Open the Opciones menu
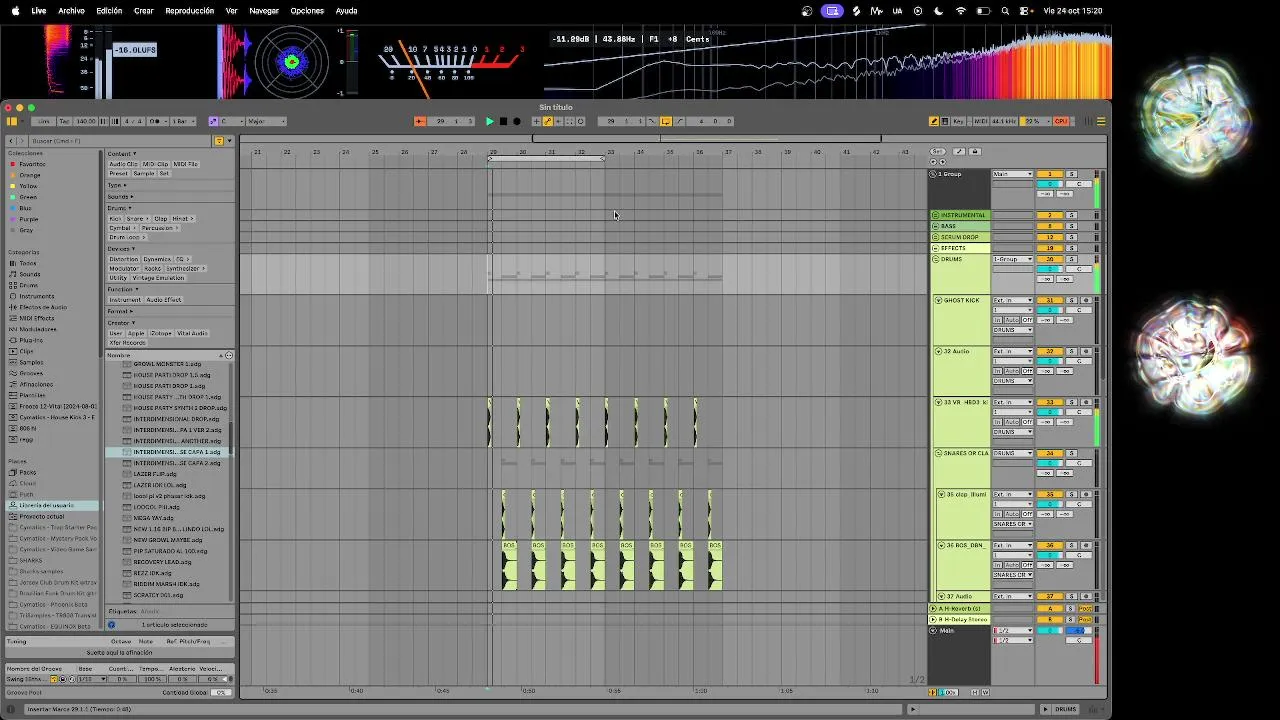Viewport: 1280px width, 720px height. [307, 11]
